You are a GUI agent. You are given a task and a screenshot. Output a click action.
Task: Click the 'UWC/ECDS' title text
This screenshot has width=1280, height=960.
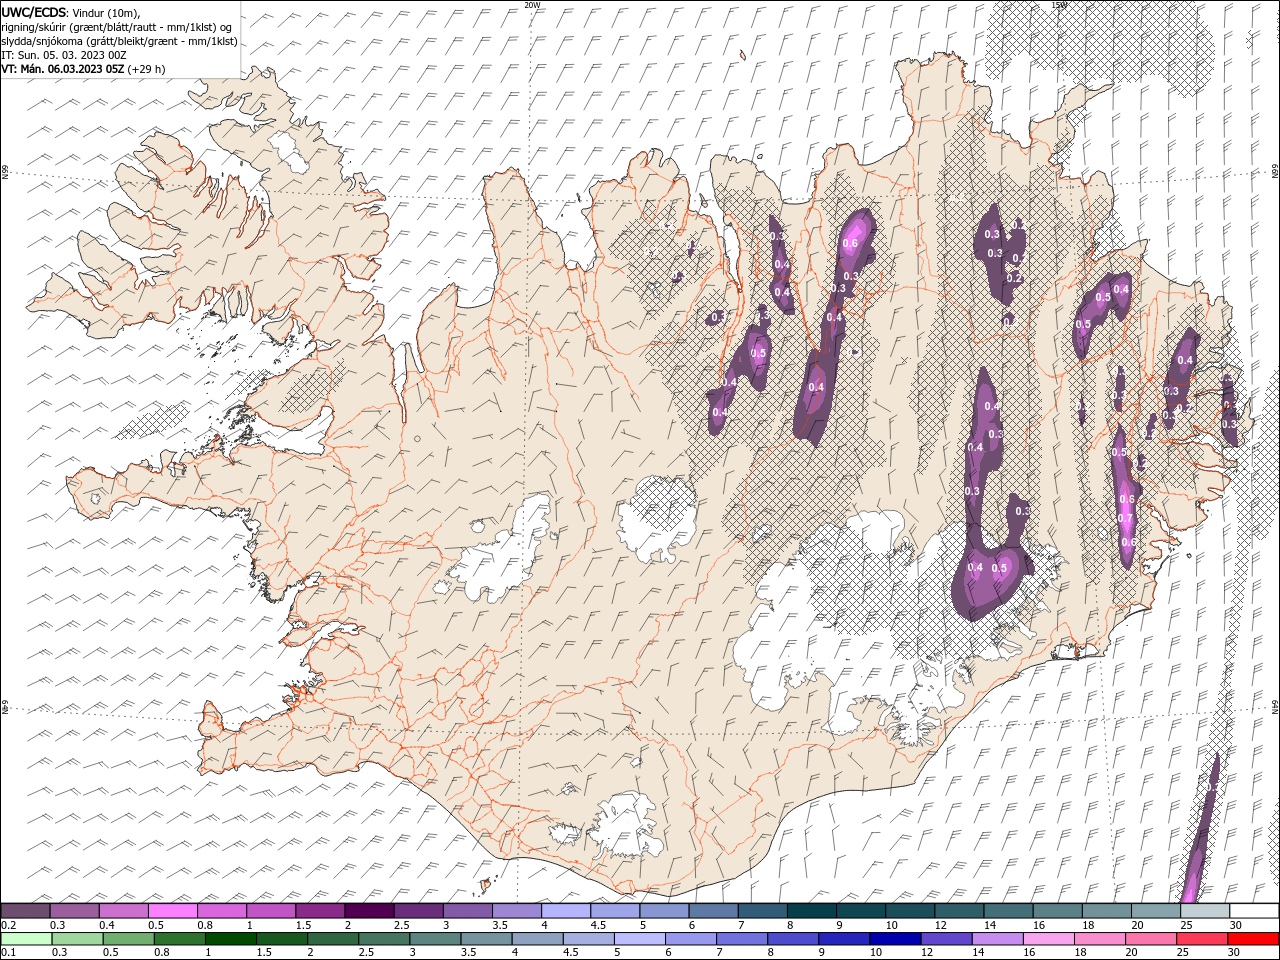point(33,12)
